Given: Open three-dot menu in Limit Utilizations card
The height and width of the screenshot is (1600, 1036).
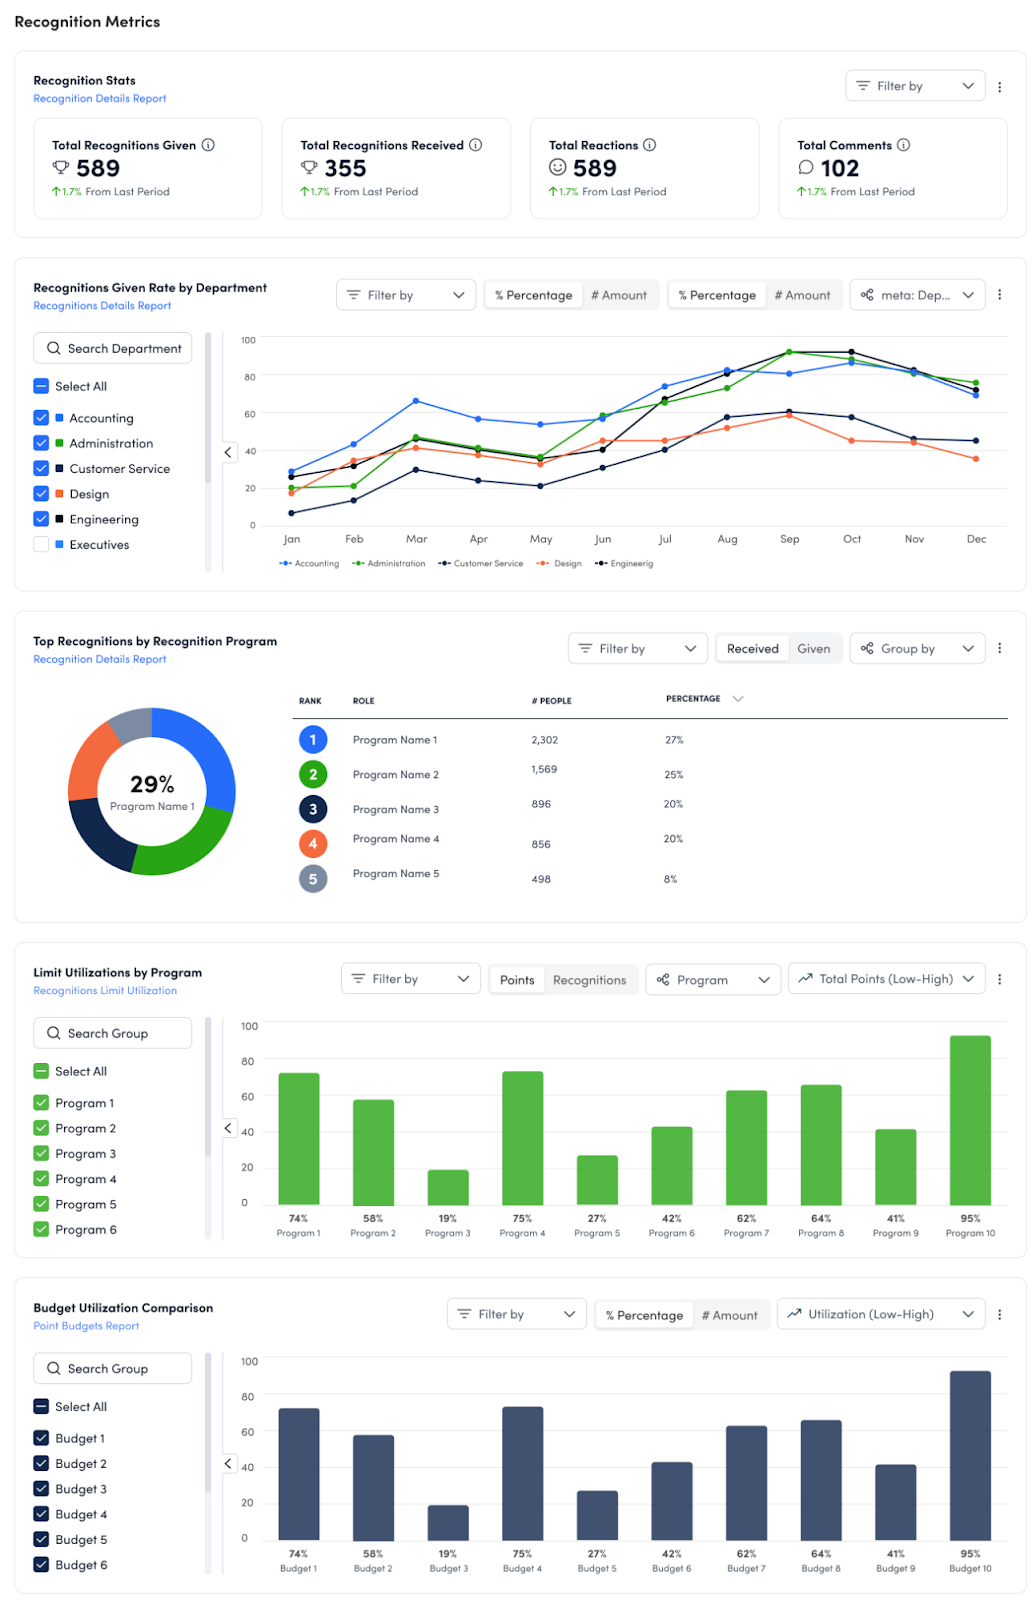Looking at the screenshot, I should [999, 980].
